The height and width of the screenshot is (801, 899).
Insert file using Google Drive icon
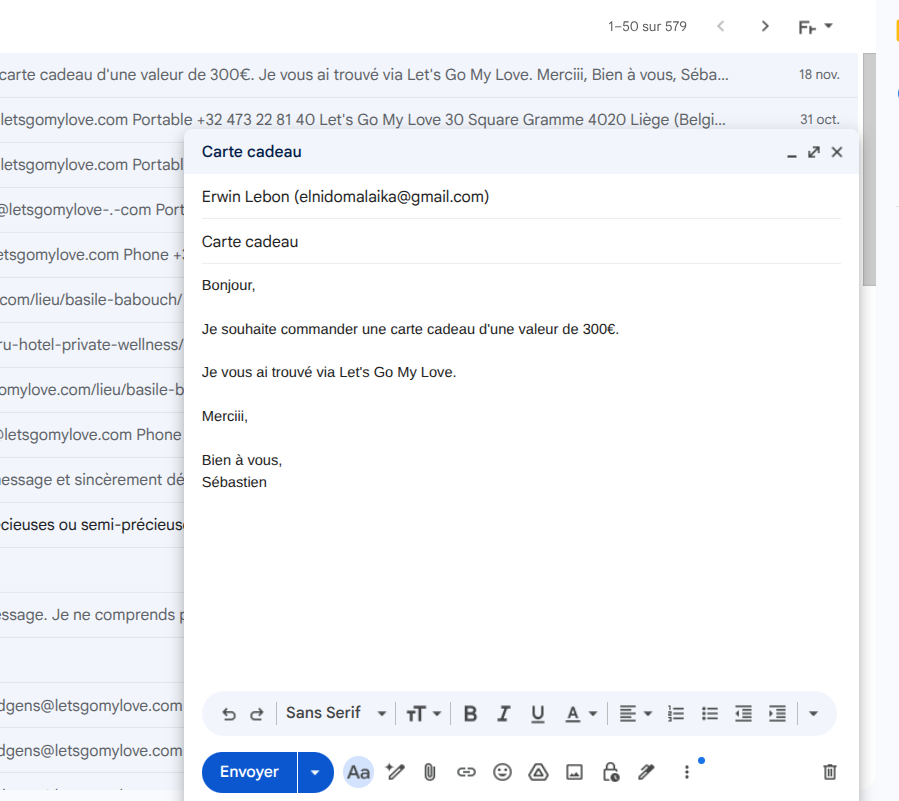tap(538, 772)
